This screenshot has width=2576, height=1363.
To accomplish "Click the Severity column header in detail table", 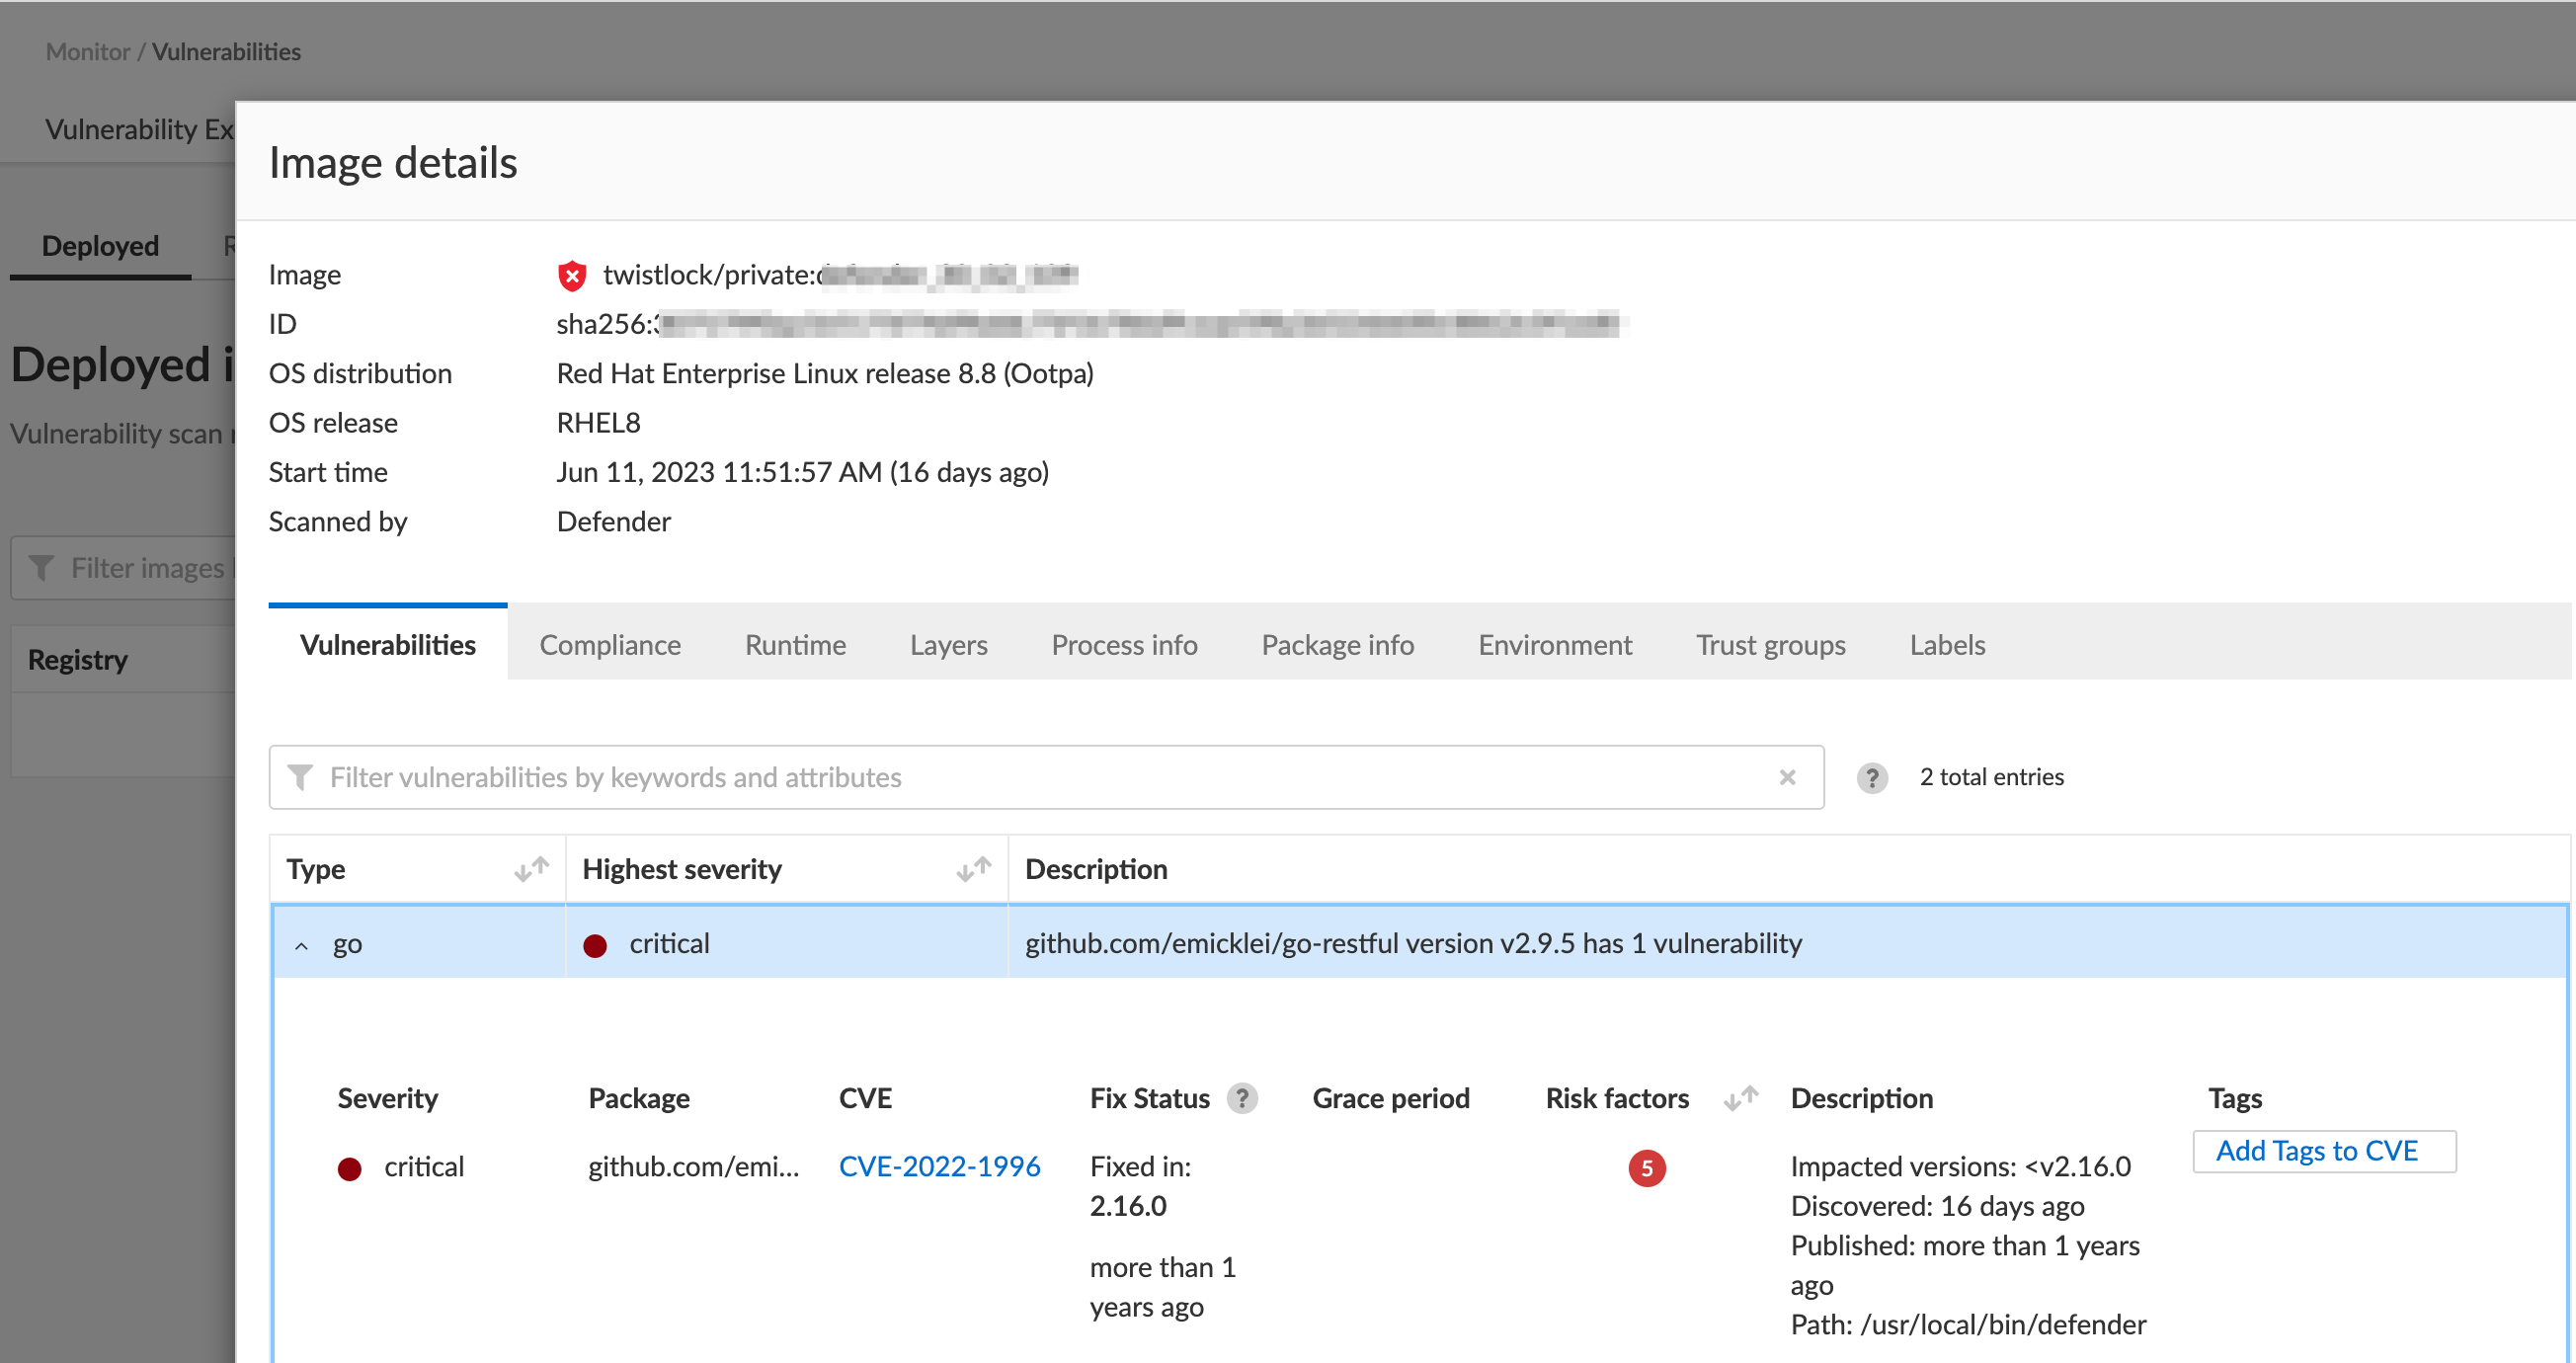I will (x=387, y=1098).
